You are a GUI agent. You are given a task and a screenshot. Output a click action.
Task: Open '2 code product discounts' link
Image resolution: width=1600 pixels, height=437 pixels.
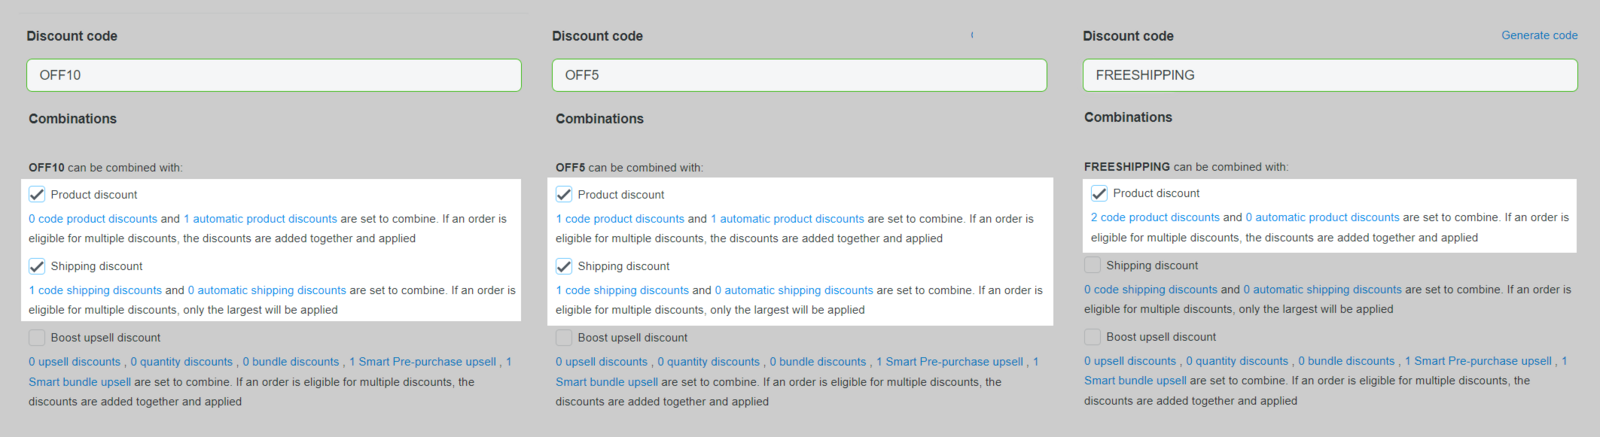click(1155, 217)
